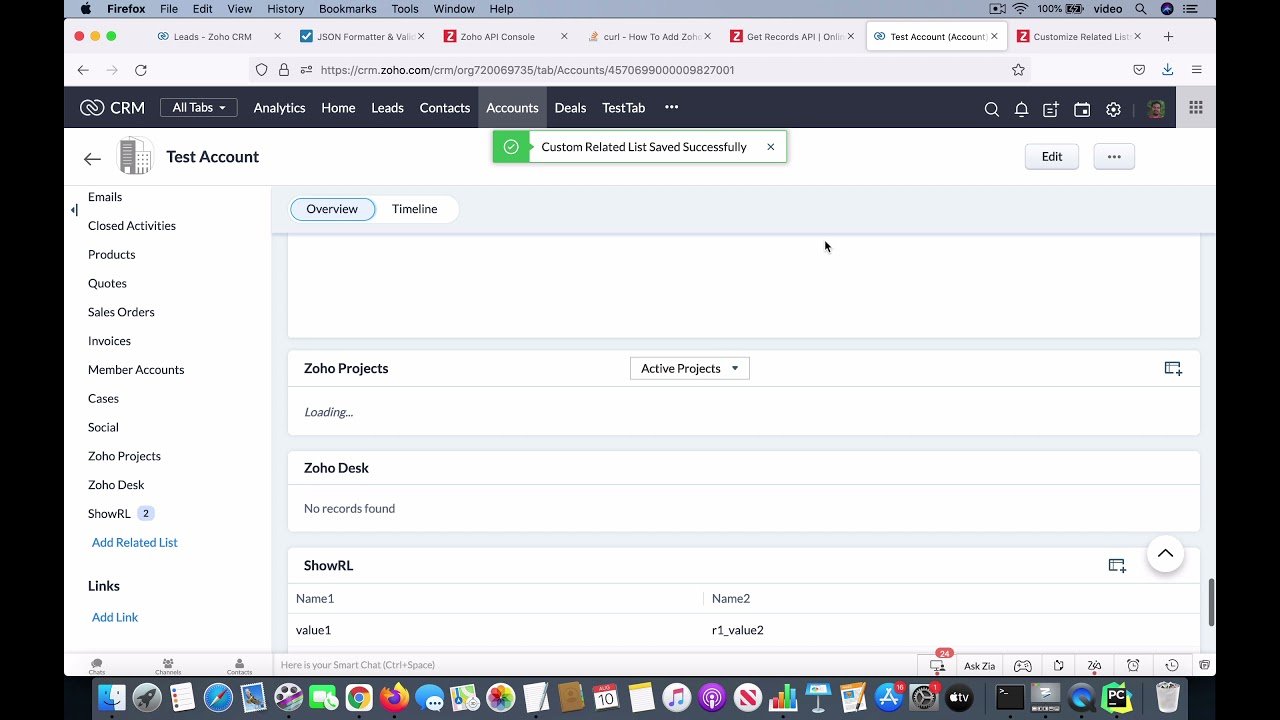Bookmark this page with the star
The height and width of the screenshot is (720, 1280).
[x=1018, y=70]
